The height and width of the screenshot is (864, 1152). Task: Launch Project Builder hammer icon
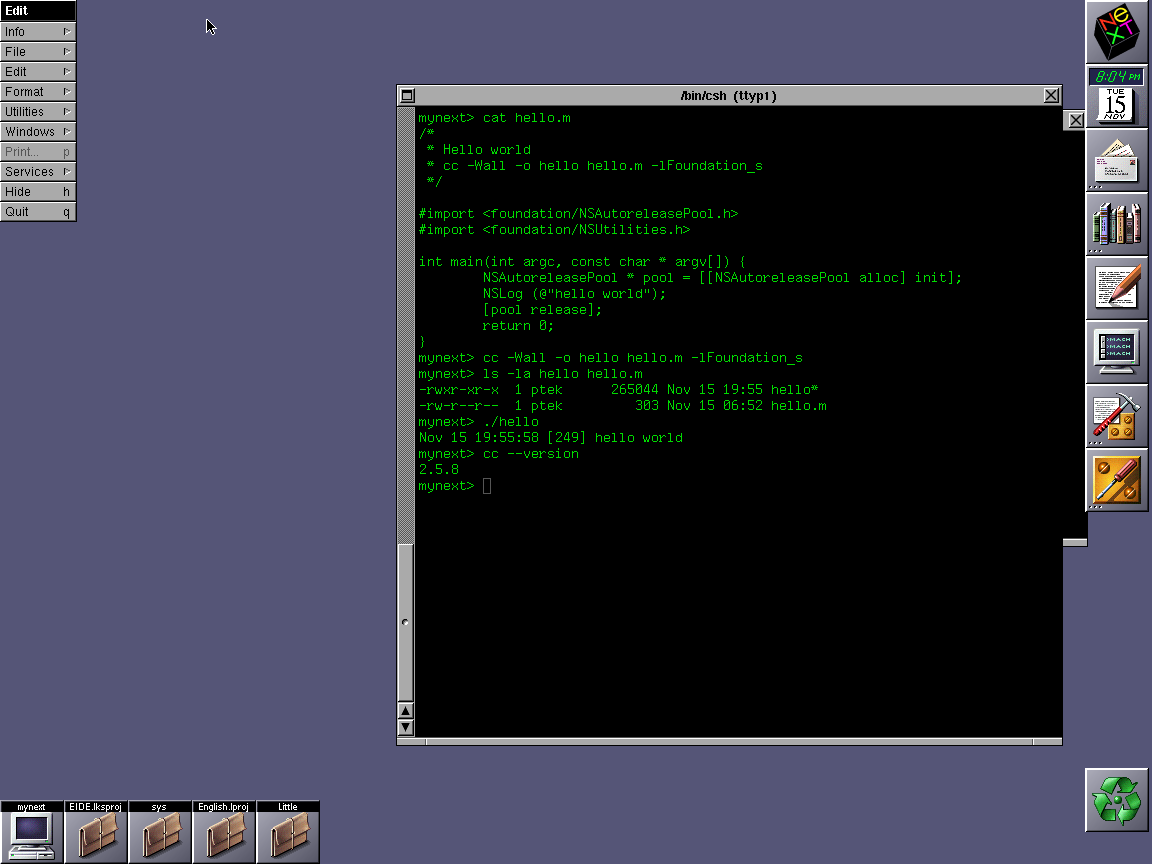coord(1117,416)
